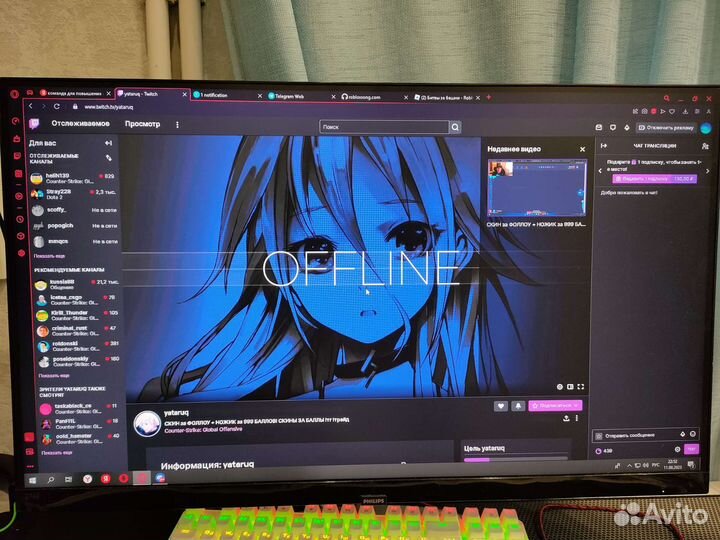Open the Get Bits diamond icon
Screen dimensions: 720x540
[x=627, y=127]
